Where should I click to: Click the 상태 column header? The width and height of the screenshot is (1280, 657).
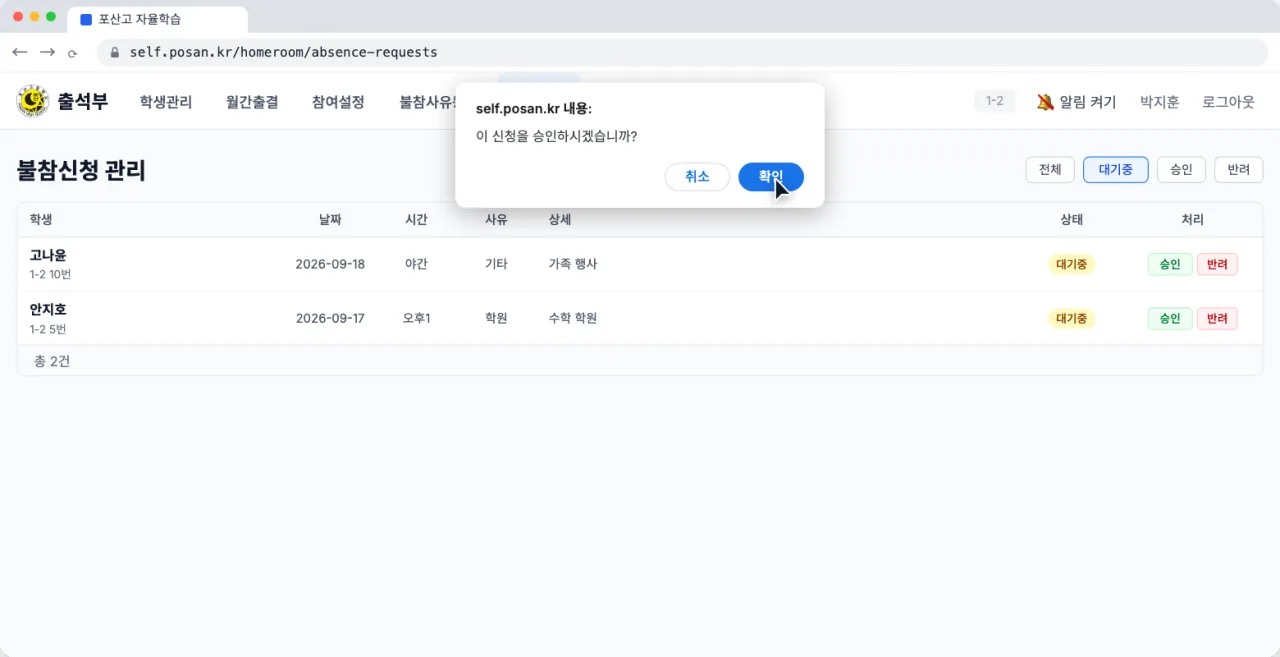pyautogui.click(x=1071, y=220)
